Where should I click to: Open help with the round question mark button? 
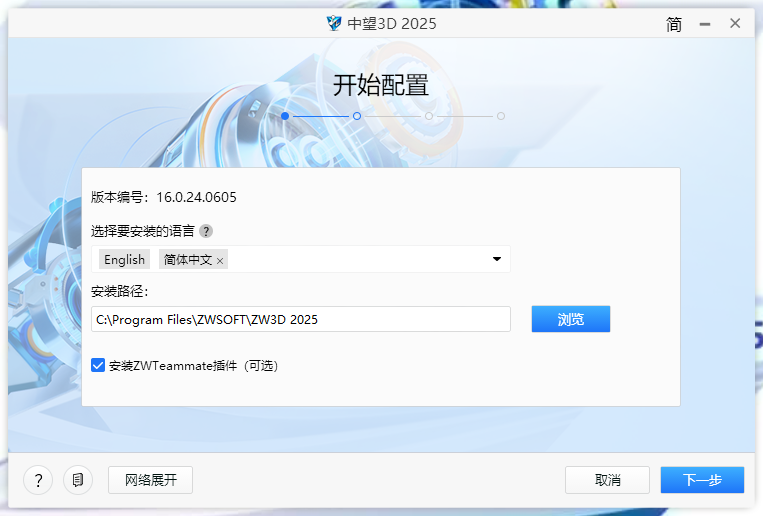[x=38, y=480]
